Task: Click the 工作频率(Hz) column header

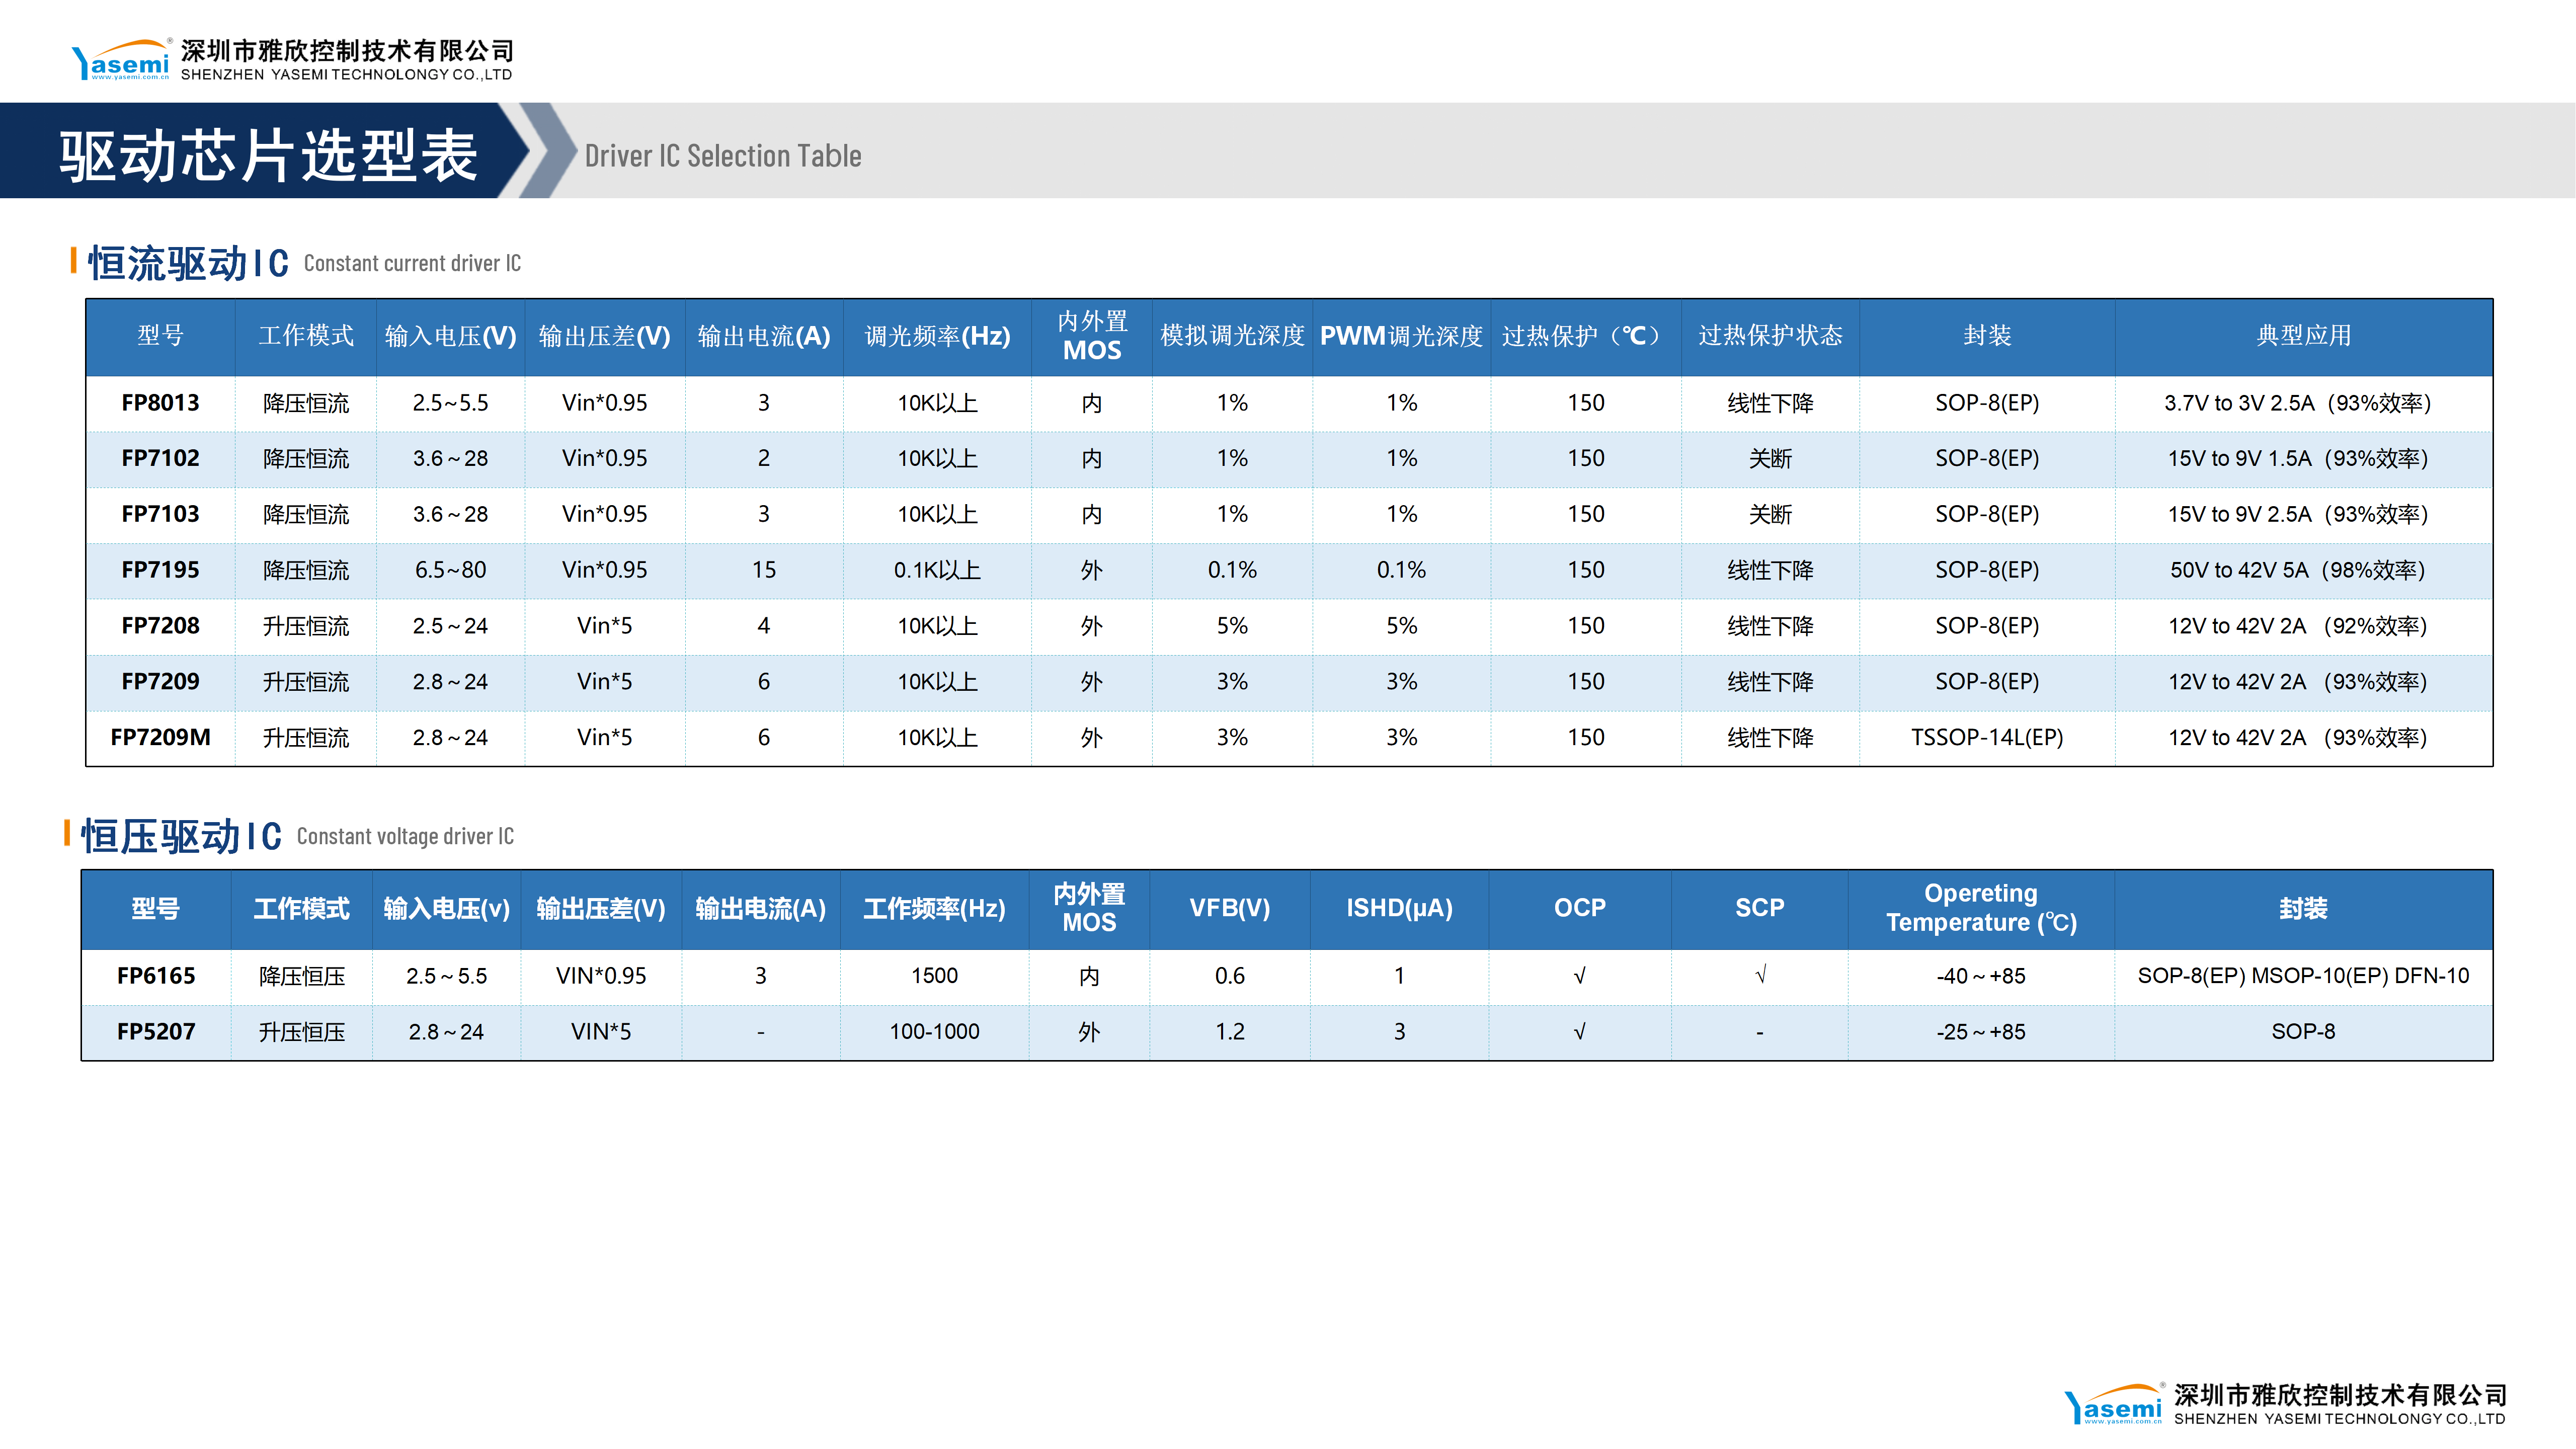Action: point(934,908)
